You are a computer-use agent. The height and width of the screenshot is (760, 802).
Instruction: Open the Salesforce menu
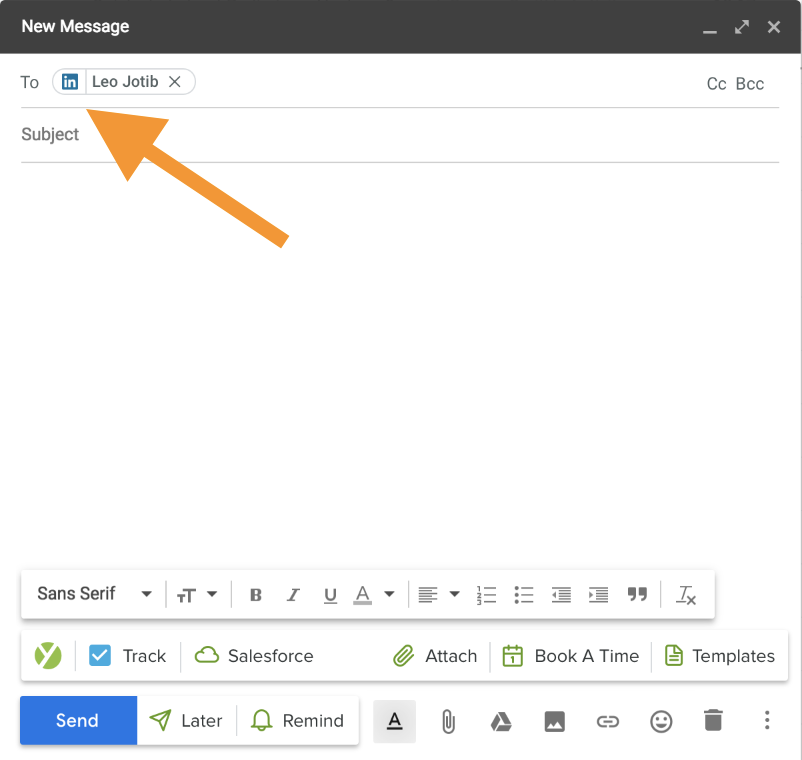(x=254, y=656)
